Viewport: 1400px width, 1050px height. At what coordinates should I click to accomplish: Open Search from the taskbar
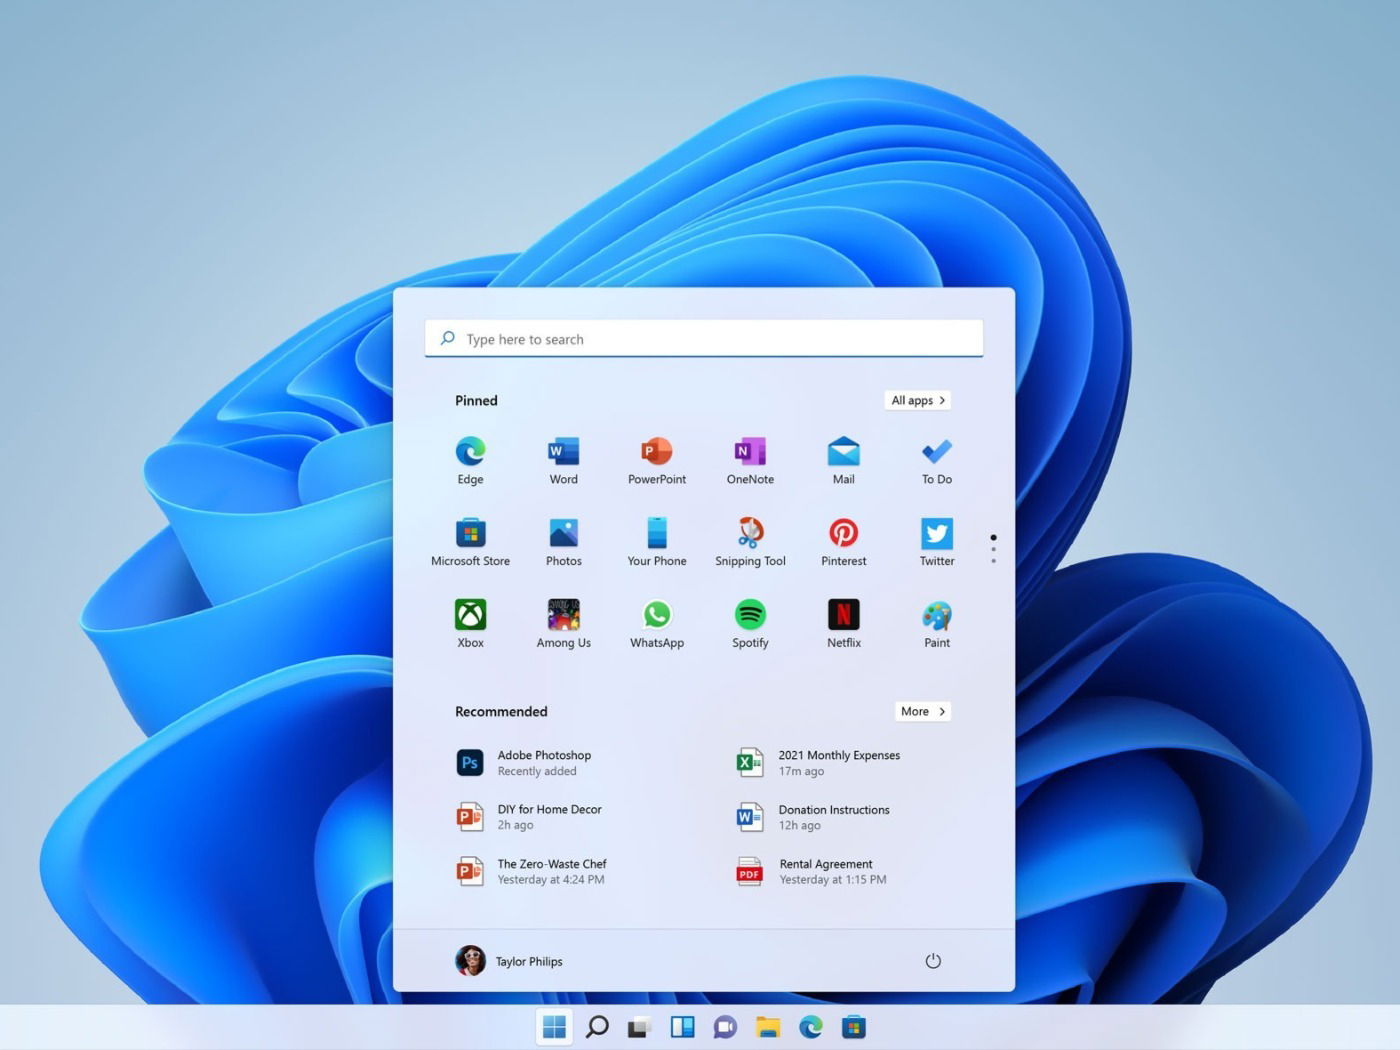[x=597, y=1026]
